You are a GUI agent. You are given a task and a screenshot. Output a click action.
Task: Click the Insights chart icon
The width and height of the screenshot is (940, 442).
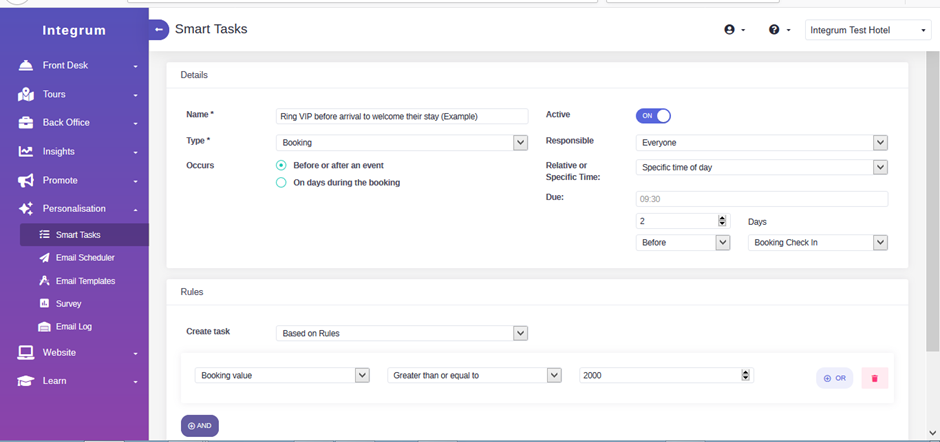tap(26, 152)
